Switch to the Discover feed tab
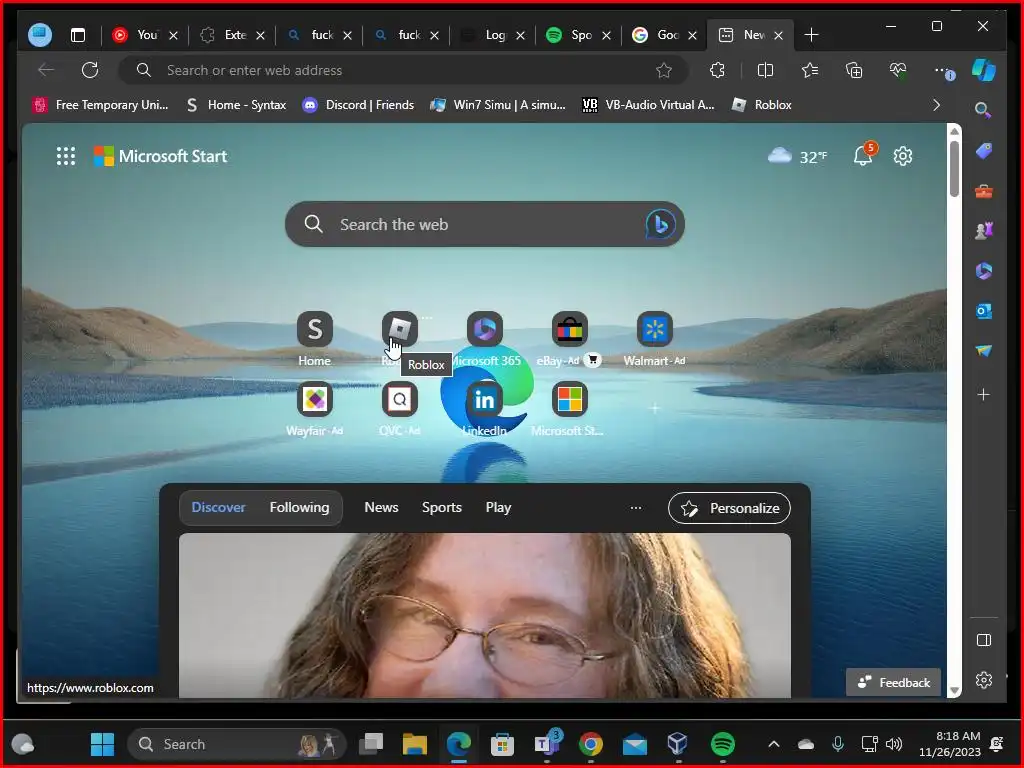The image size is (1024, 768). coord(218,507)
